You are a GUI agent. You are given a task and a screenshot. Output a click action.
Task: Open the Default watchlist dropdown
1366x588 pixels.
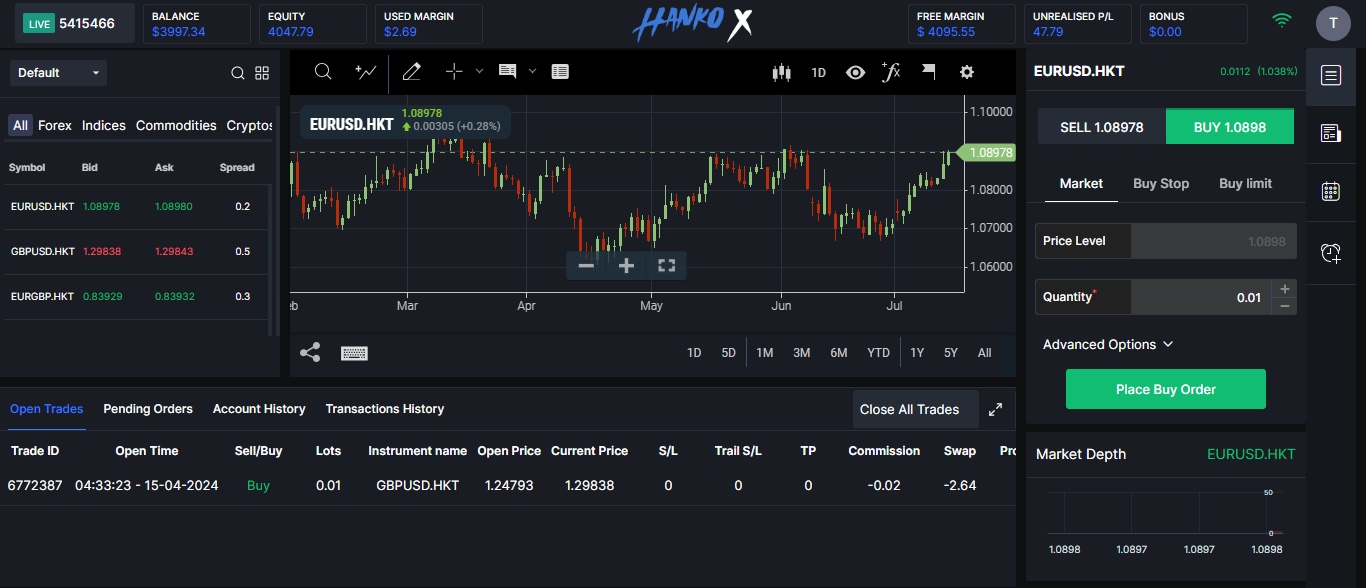click(58, 73)
